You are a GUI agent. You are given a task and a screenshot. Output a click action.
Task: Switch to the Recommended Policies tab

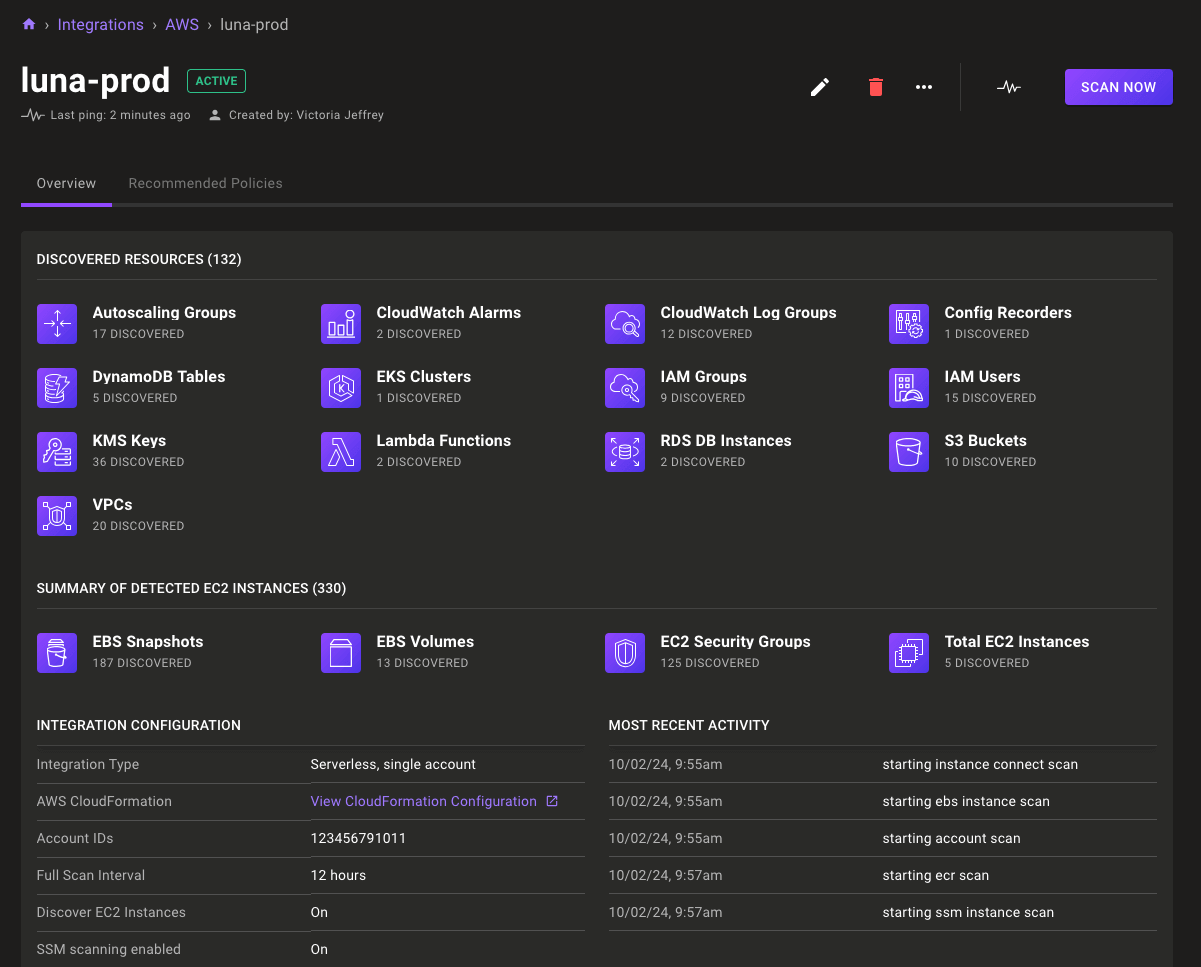(205, 183)
